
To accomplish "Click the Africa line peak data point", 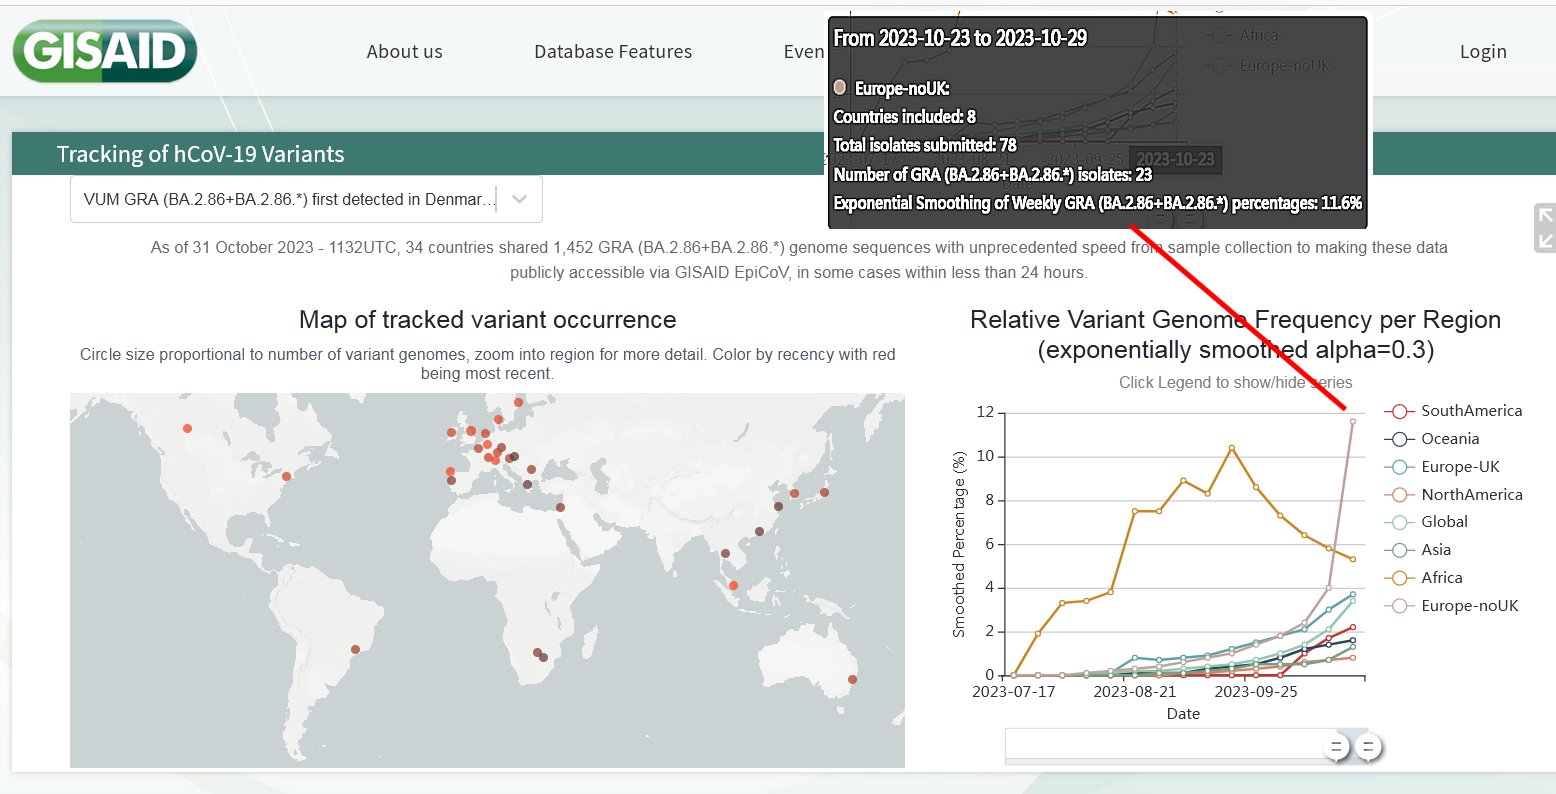I will (x=1231, y=448).
